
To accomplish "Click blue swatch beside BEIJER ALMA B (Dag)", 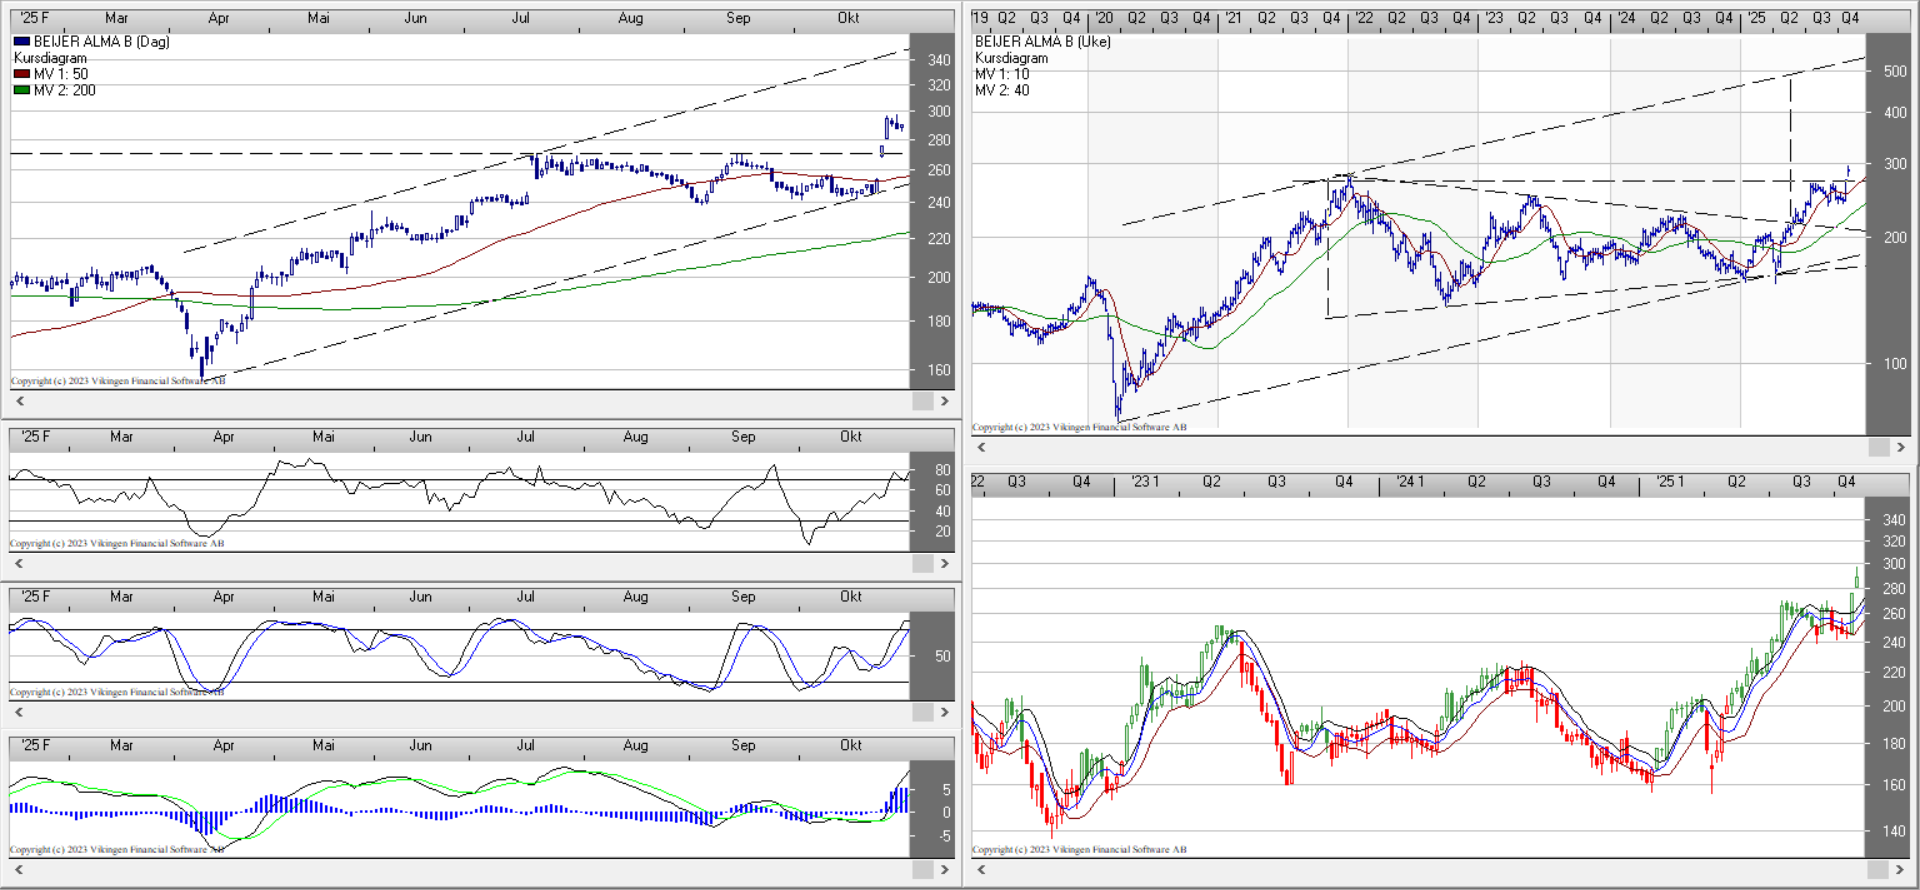I will [x=22, y=42].
